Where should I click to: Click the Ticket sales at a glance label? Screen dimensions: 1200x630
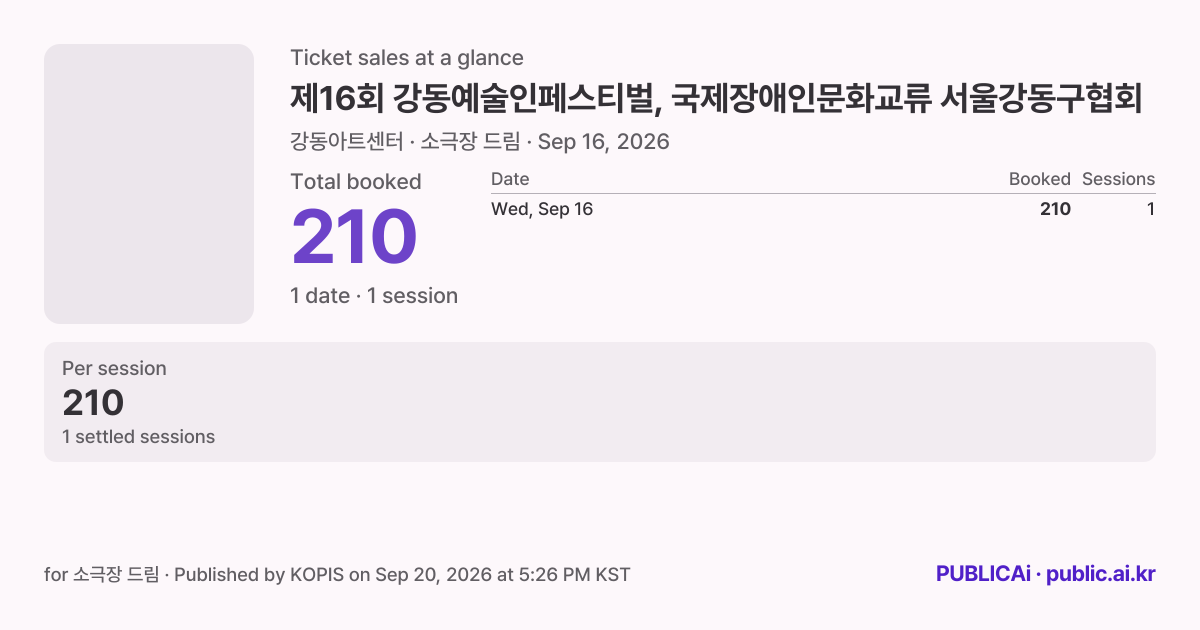point(407,58)
